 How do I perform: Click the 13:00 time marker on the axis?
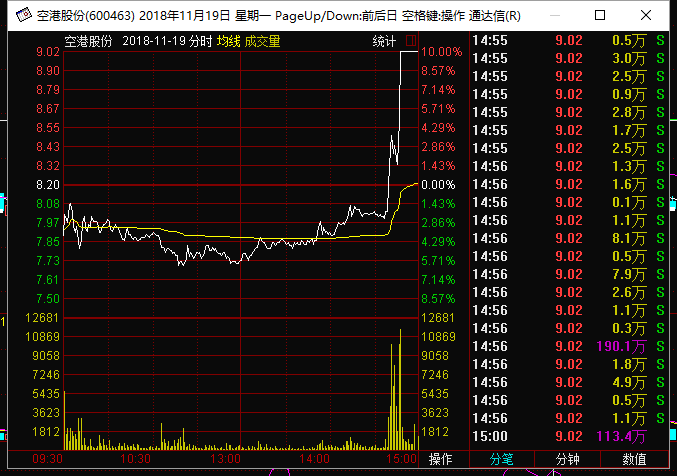coord(228,459)
